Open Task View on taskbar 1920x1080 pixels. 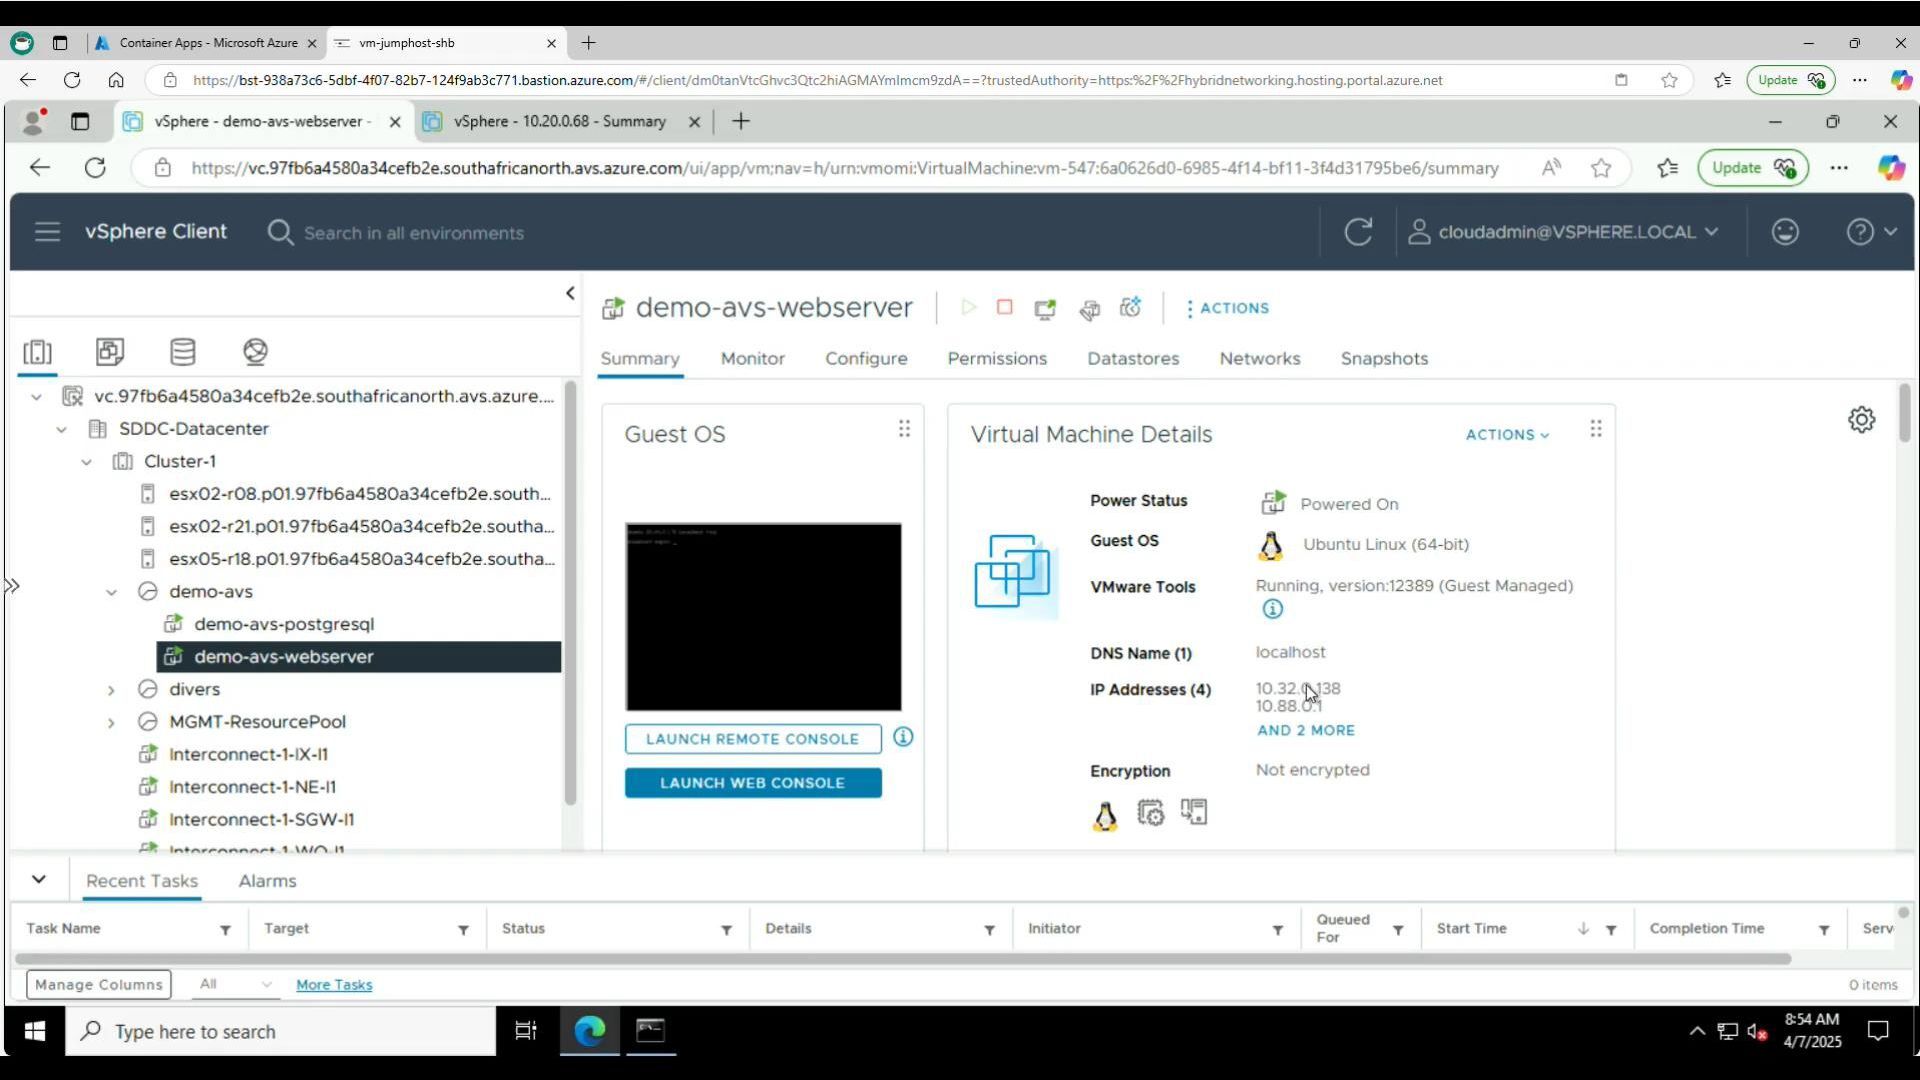[x=526, y=1032]
